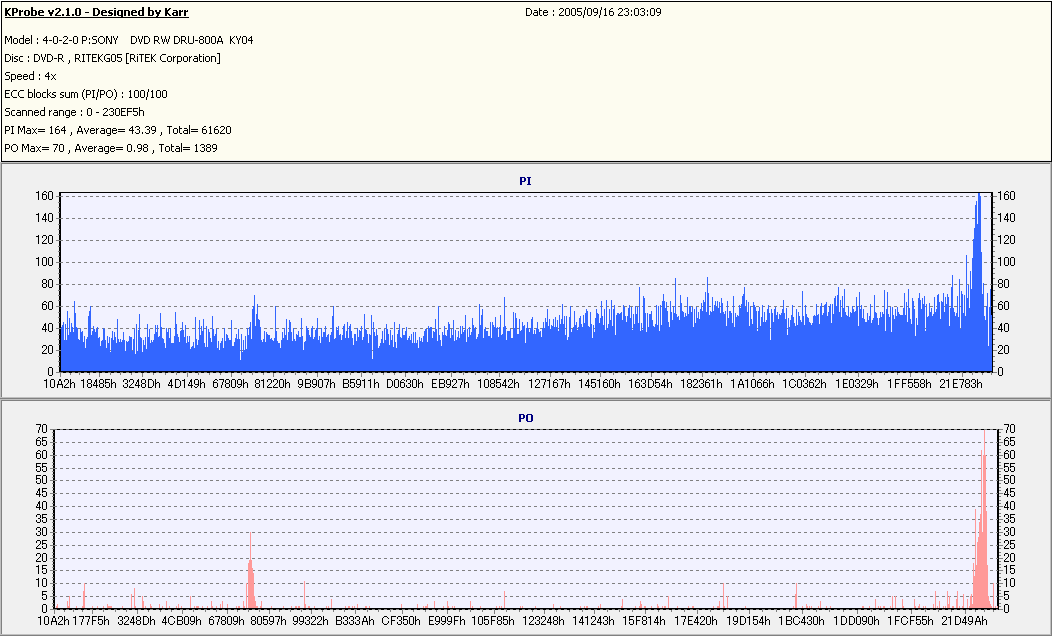1052x636 pixels.
Task: Click the 1FF558h axis label
Action: tap(909, 384)
